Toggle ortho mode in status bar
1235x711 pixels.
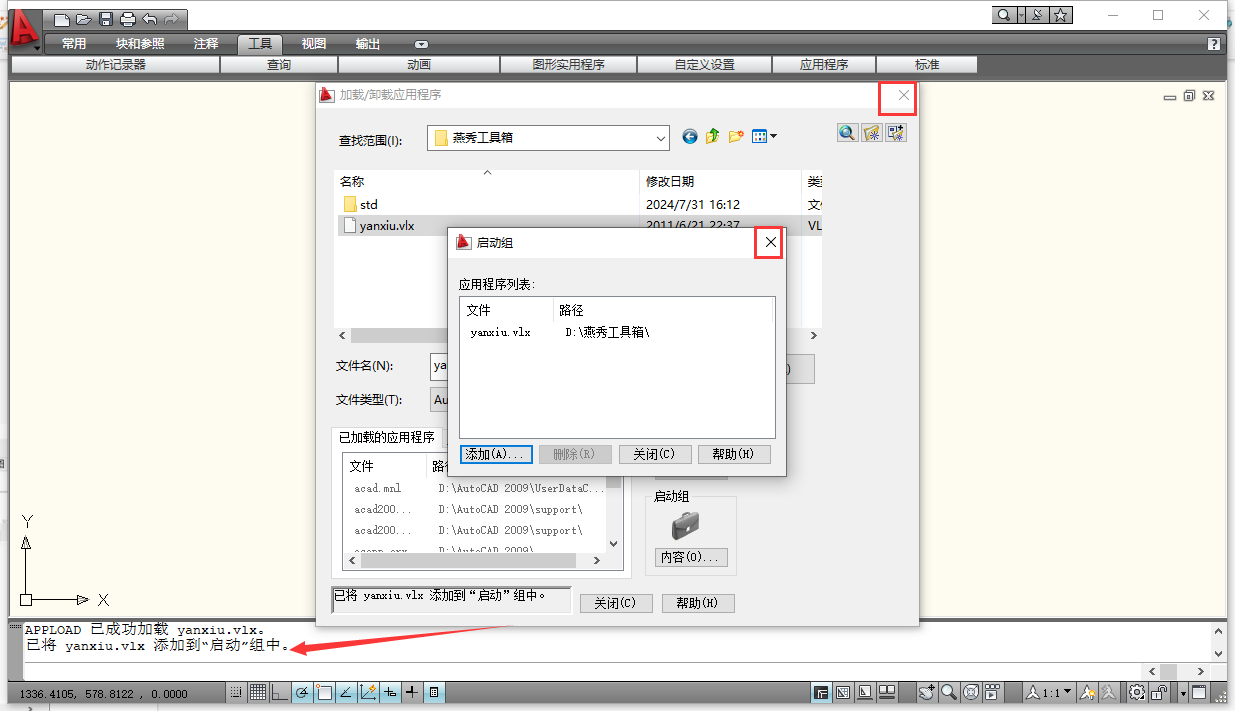279,692
